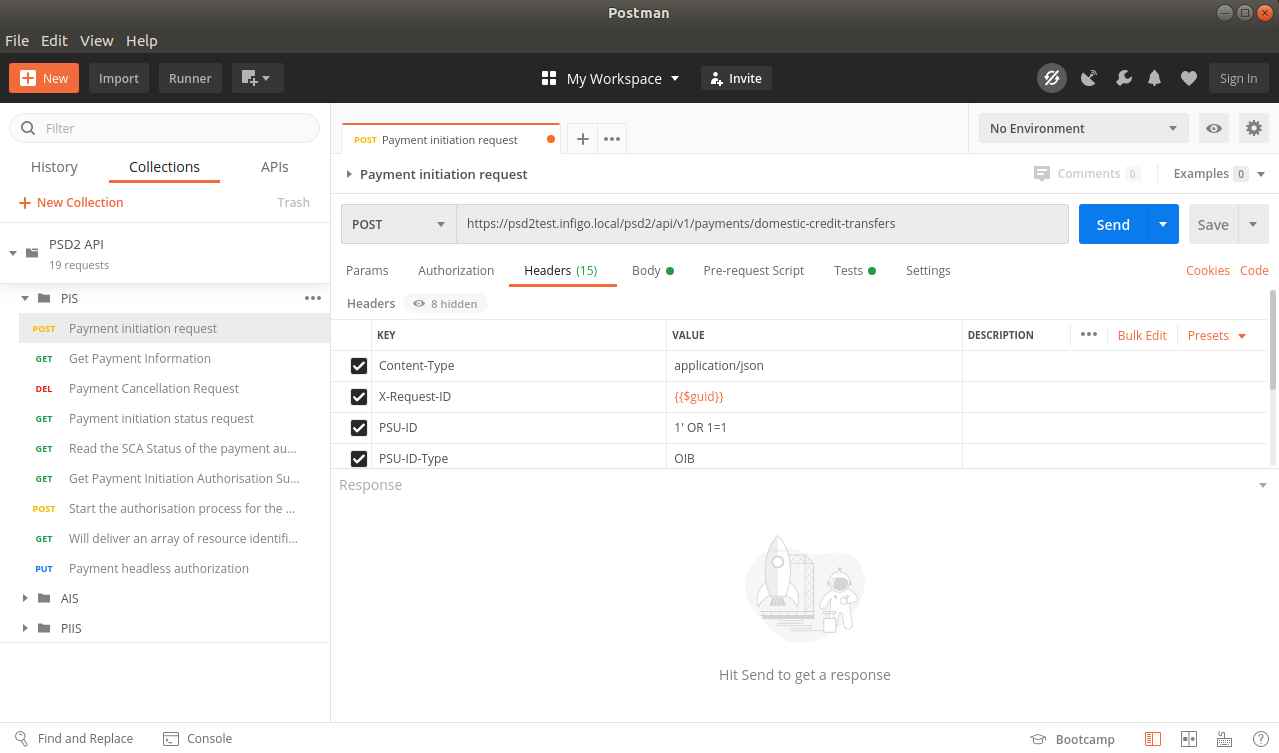Open headers table column options dots
This screenshot has height=753, width=1279.
pyautogui.click(x=1089, y=335)
